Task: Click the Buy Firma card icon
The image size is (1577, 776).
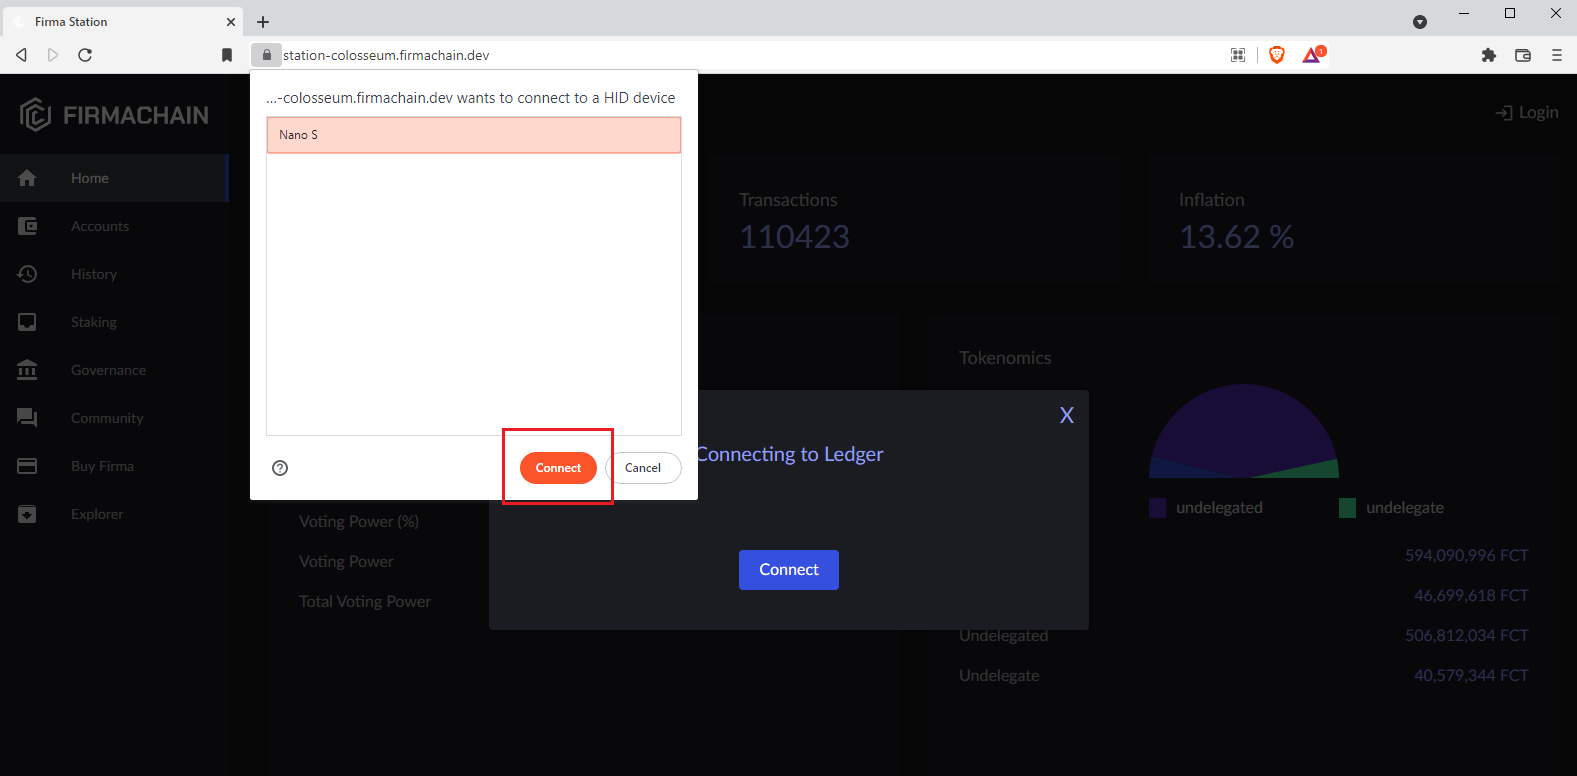Action: coord(27,466)
